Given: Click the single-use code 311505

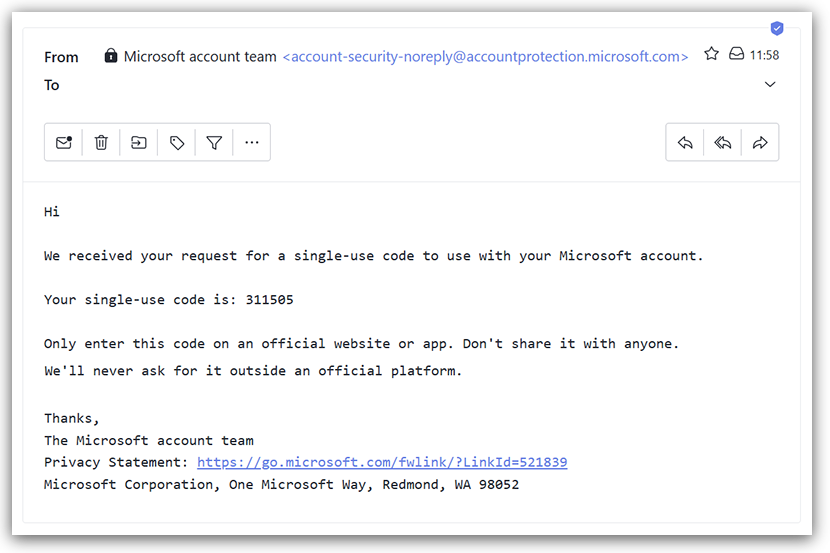Looking at the screenshot, I should coord(269,300).
